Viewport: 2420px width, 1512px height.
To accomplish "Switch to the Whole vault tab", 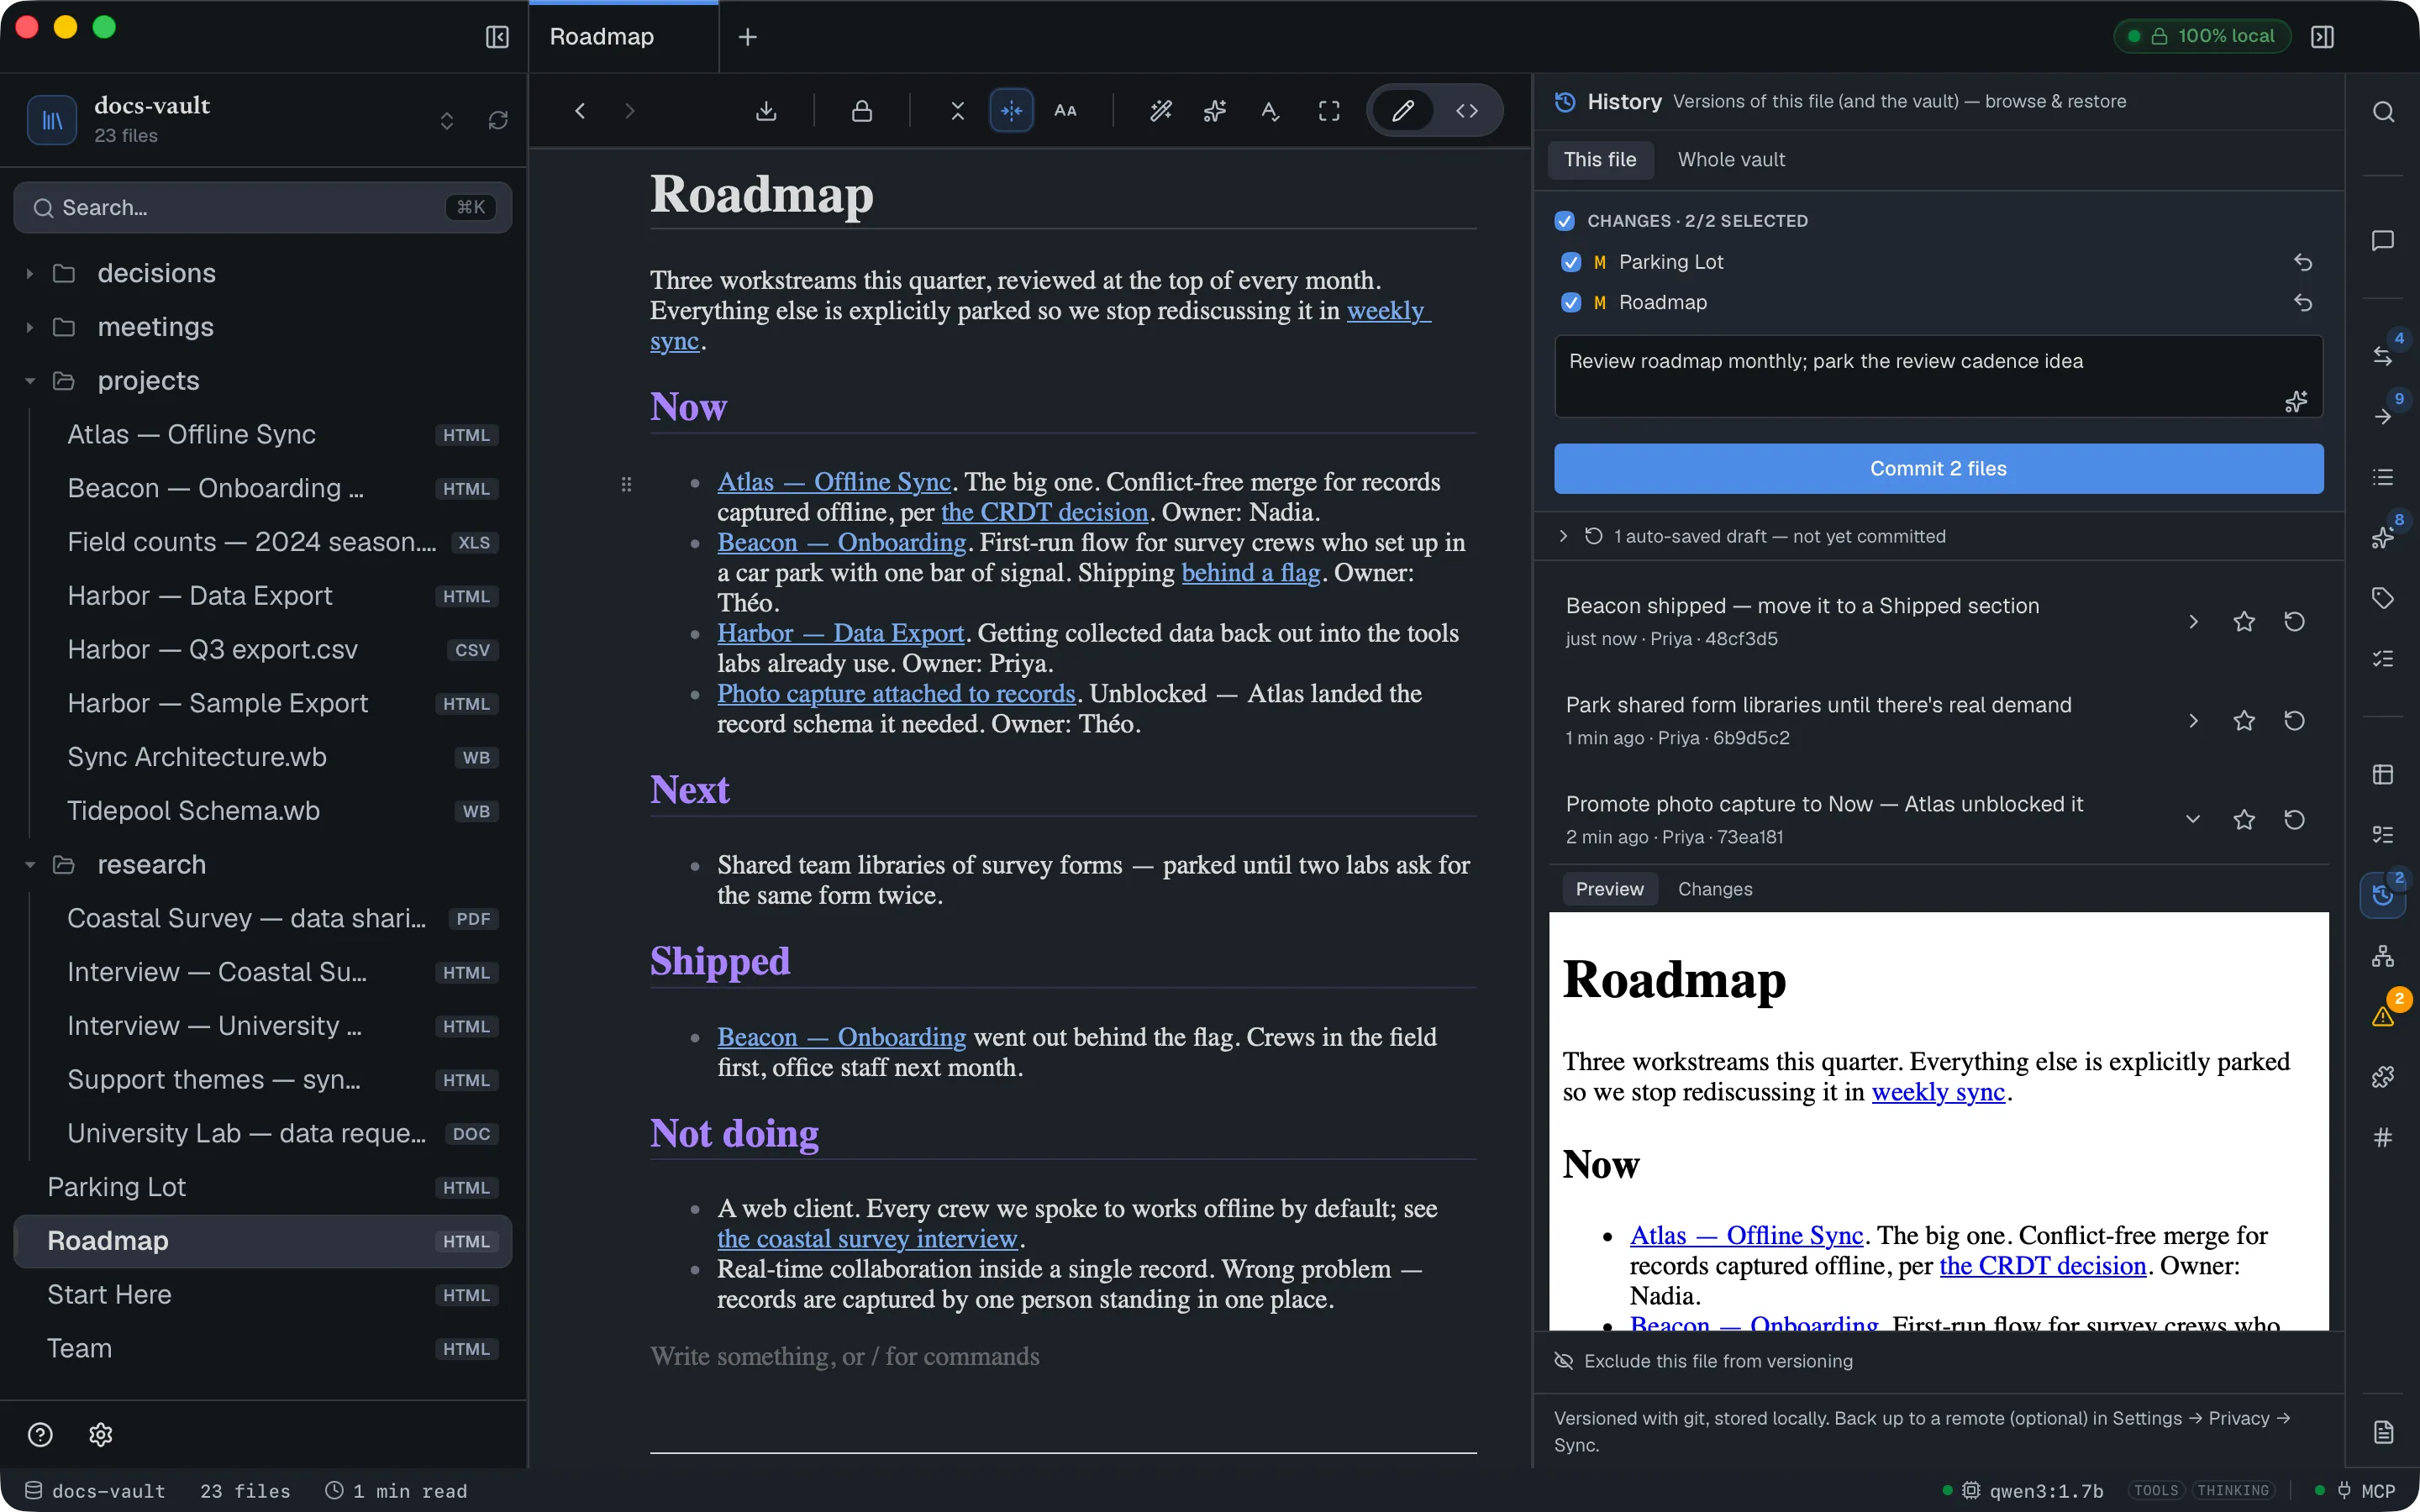I will pos(1730,160).
